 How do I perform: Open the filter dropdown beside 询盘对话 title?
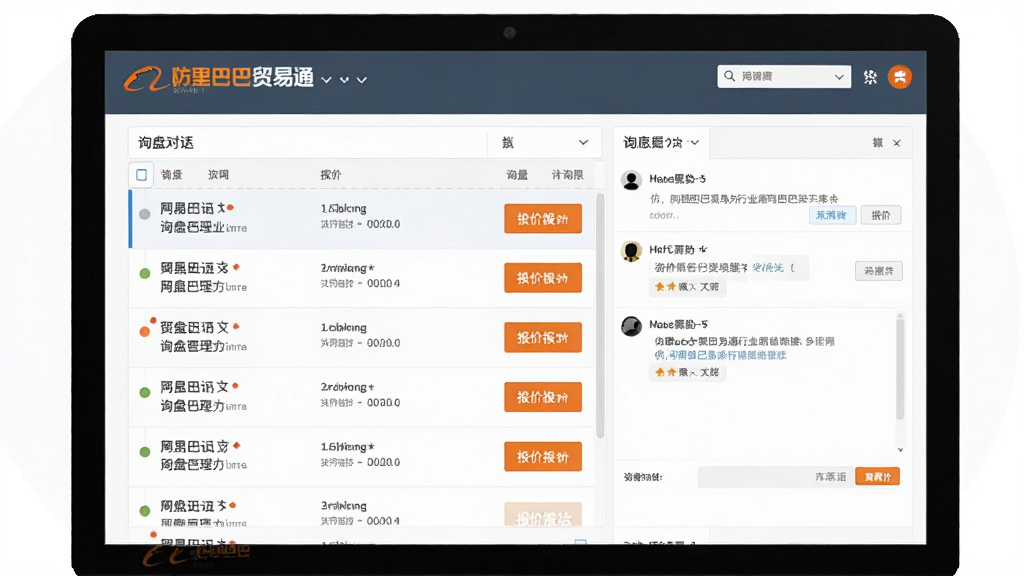[543, 142]
